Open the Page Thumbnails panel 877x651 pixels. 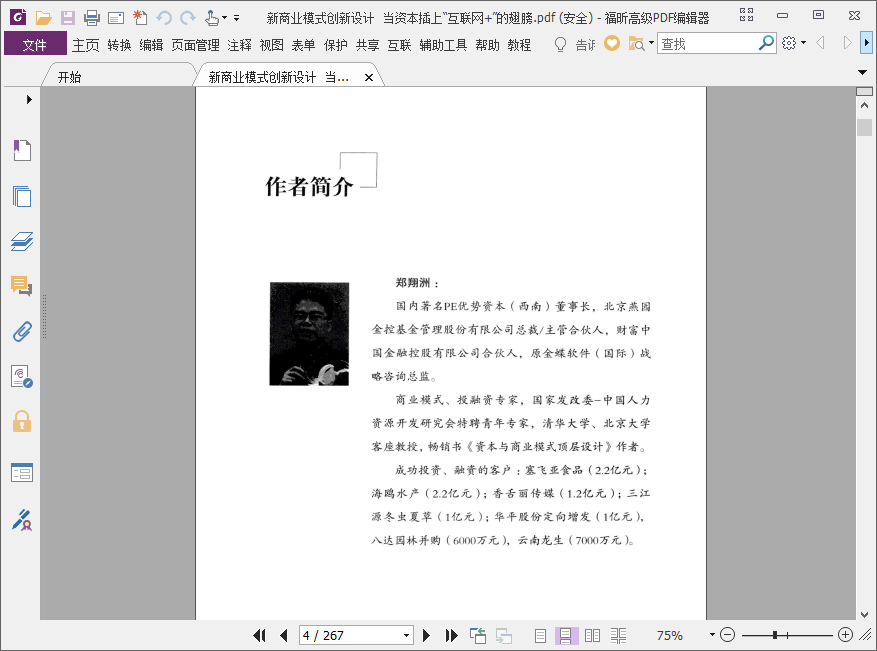click(x=22, y=196)
